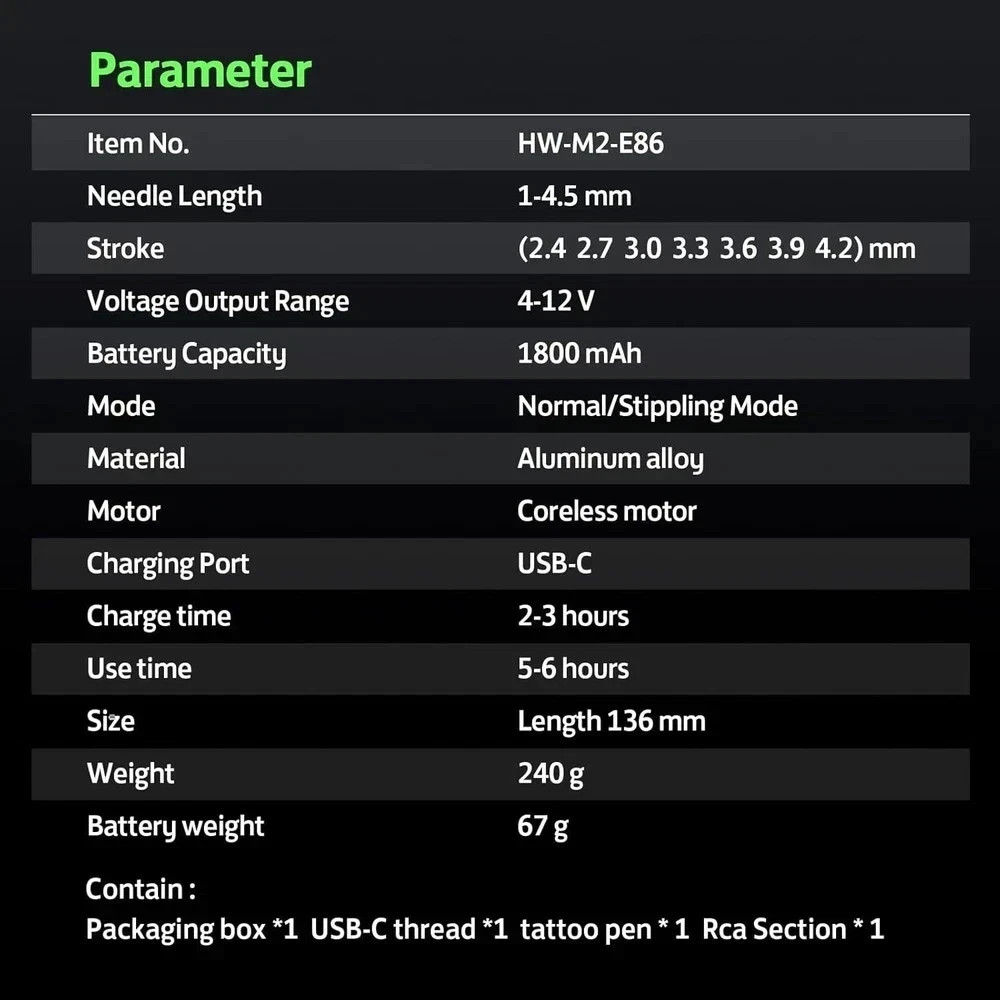Select the Normal/Stippling Mode text
The height and width of the screenshot is (1000, 1000).
click(657, 406)
